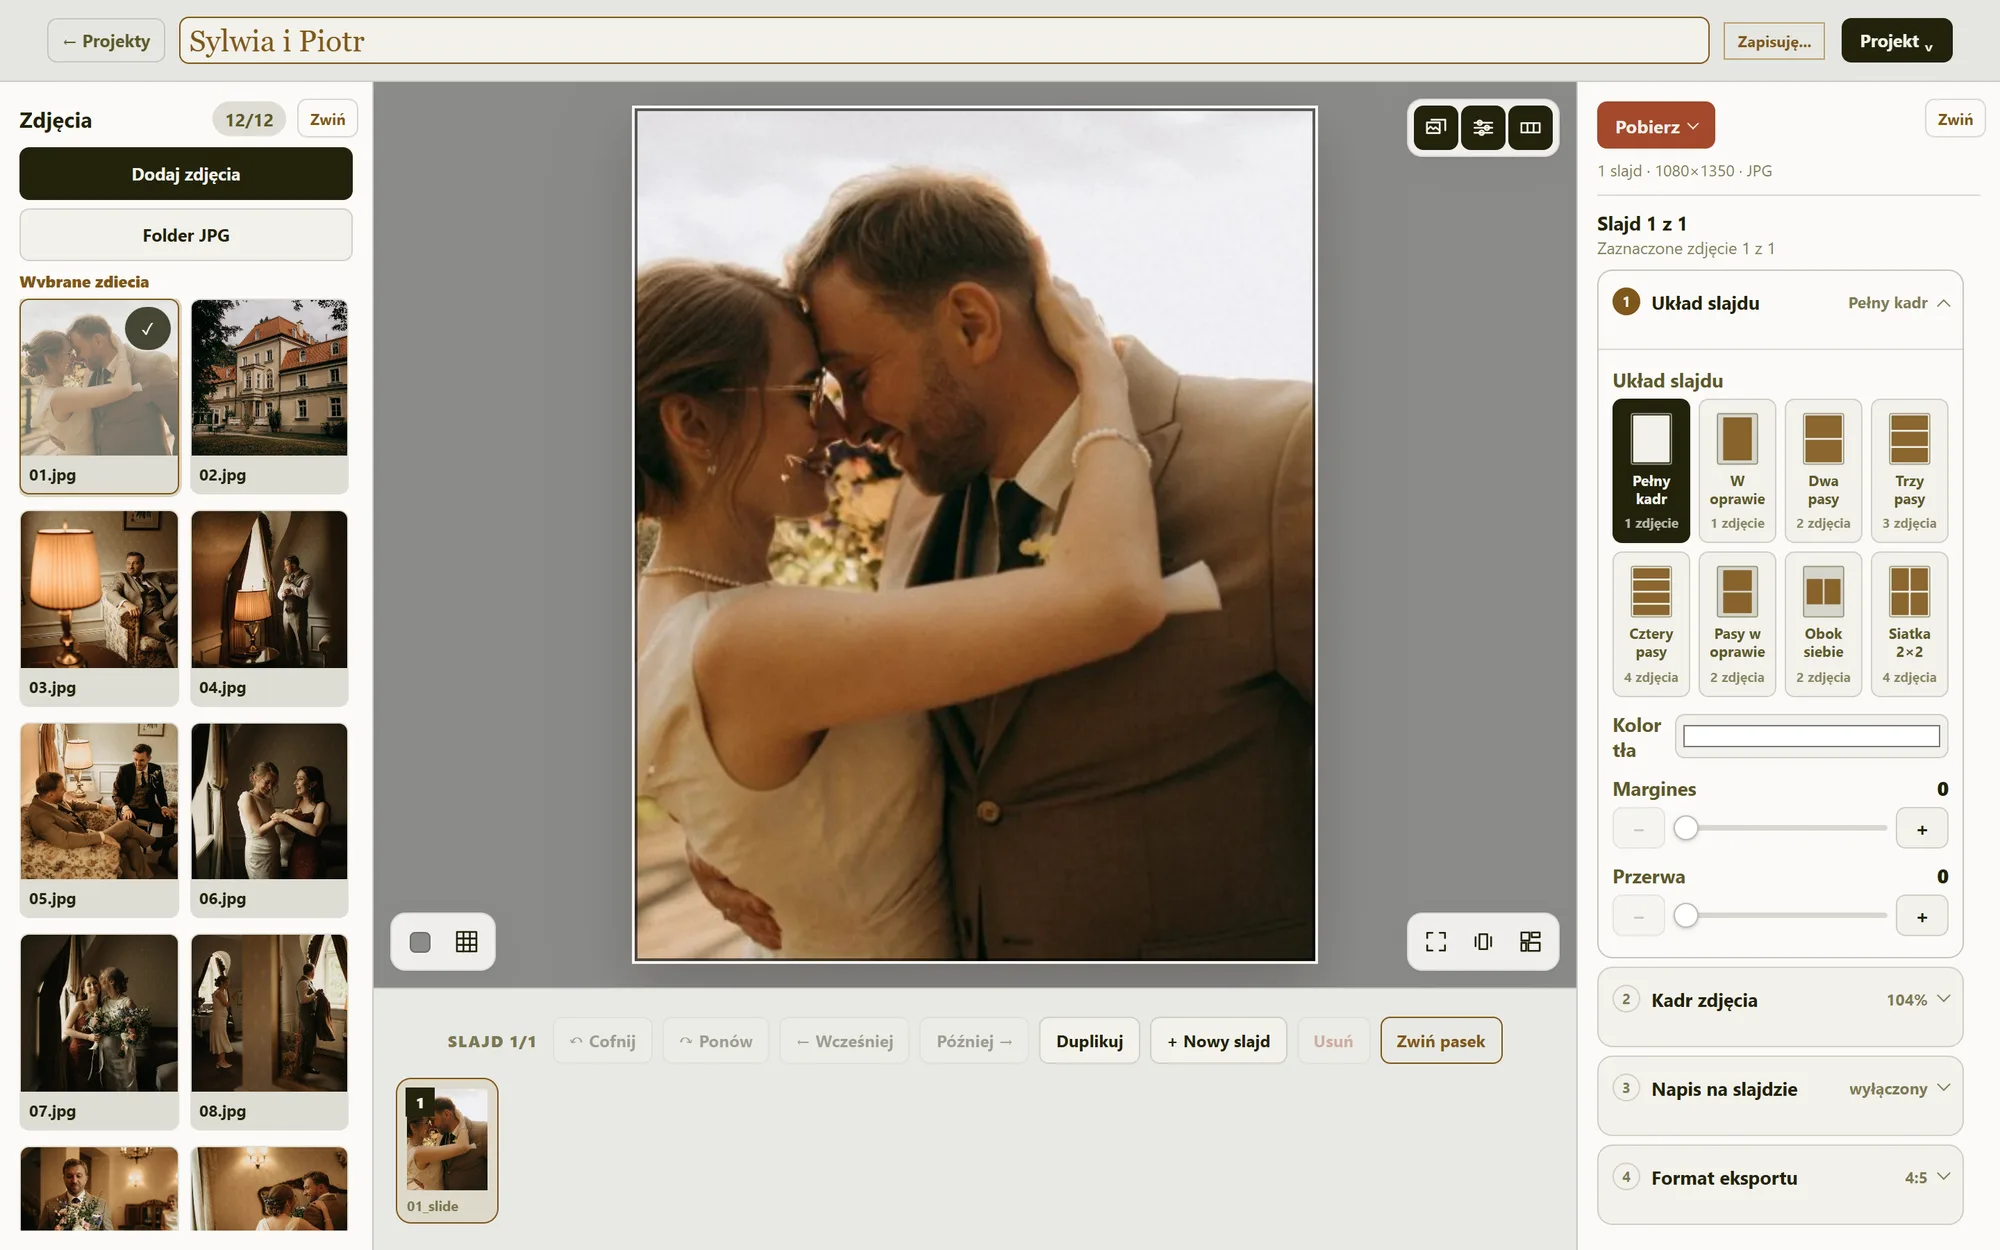Open the Pobierz download dropdown

pos(1655,127)
